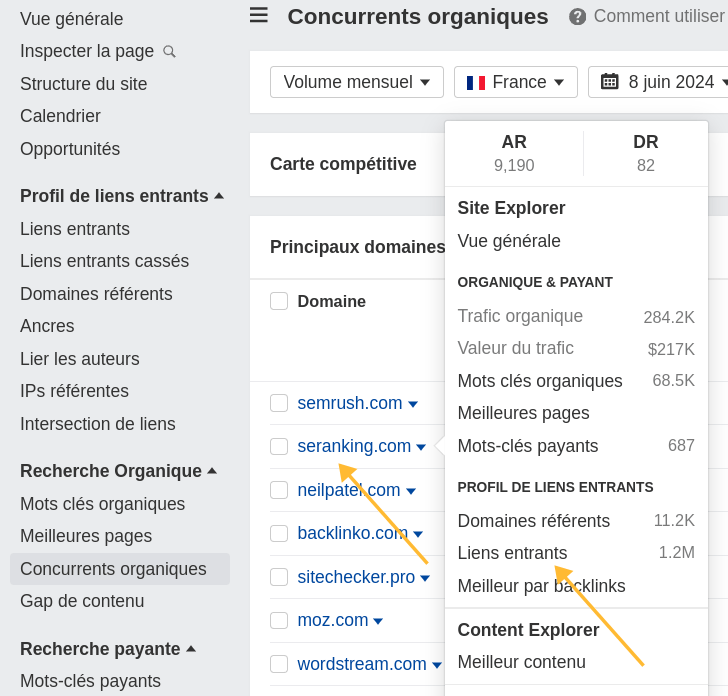Open the semrush.com domain link
Screen dimensions: 728x696
[x=350, y=403]
